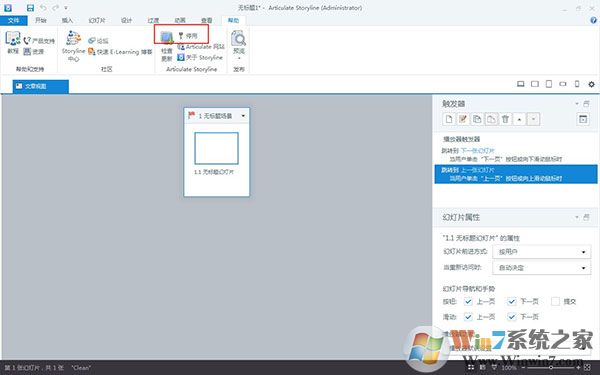
Task: Switch to the 幻灯片 (Slides) ribbon tab
Action: [97, 20]
